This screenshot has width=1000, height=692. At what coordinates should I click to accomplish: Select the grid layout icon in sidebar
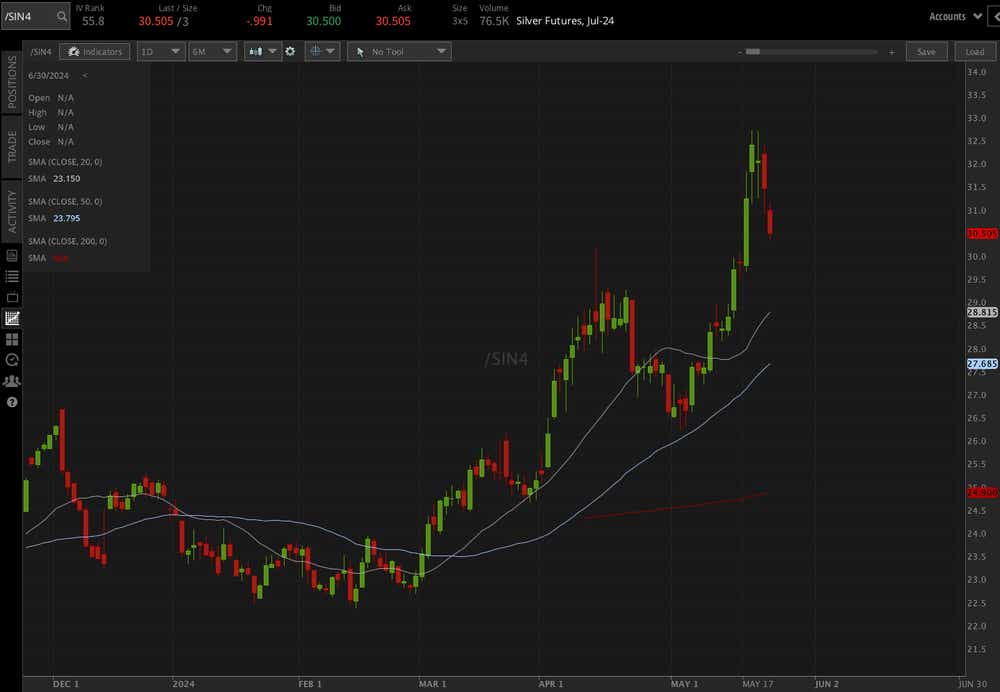pyautogui.click(x=12, y=339)
